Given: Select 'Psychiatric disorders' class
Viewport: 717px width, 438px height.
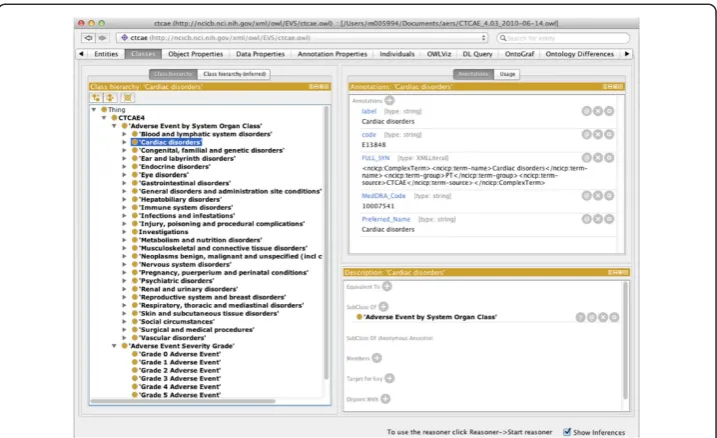Looking at the screenshot, I should pyautogui.click(x=173, y=281).
